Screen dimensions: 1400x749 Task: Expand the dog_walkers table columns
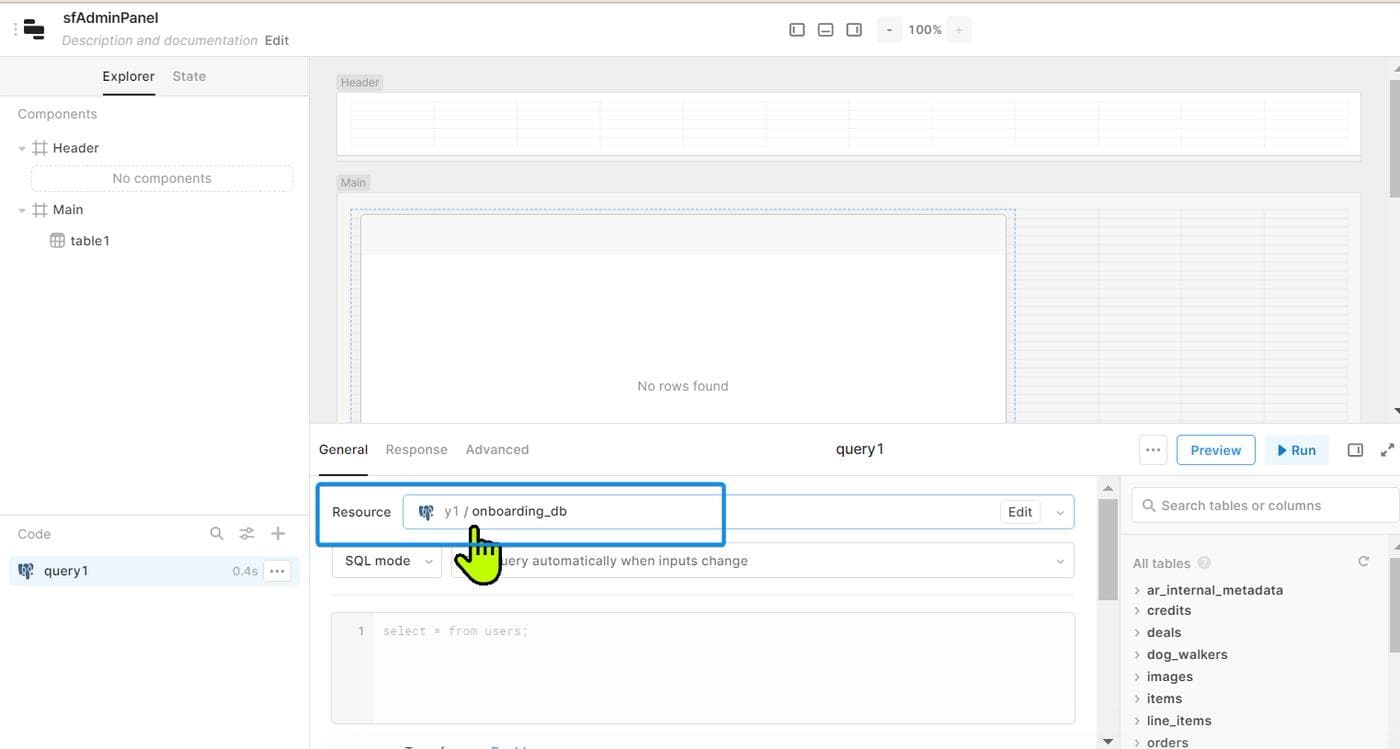(1138, 655)
